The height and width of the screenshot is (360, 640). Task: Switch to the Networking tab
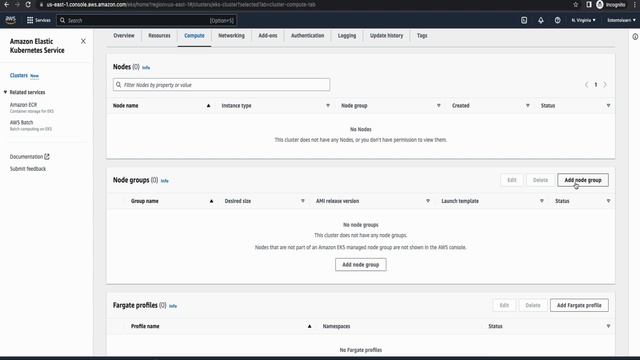[231, 36]
